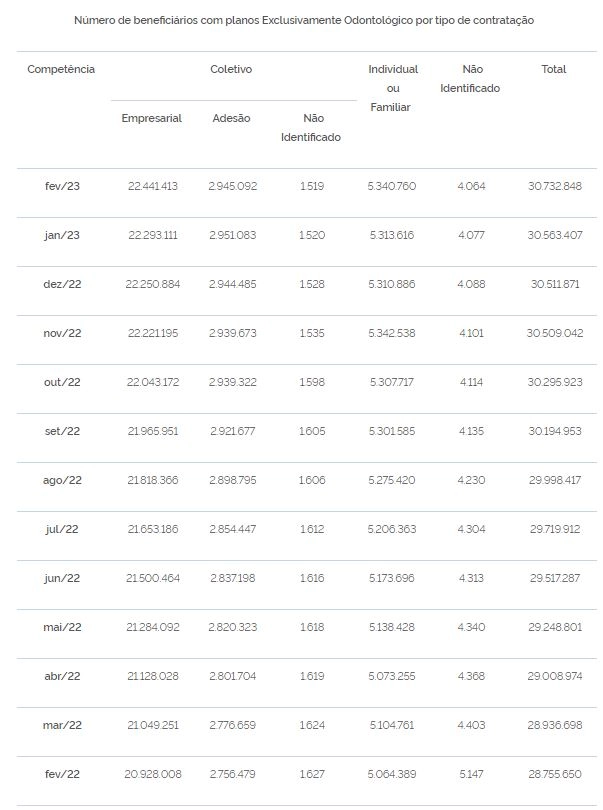Select the dez/22 competência cell

[62, 284]
